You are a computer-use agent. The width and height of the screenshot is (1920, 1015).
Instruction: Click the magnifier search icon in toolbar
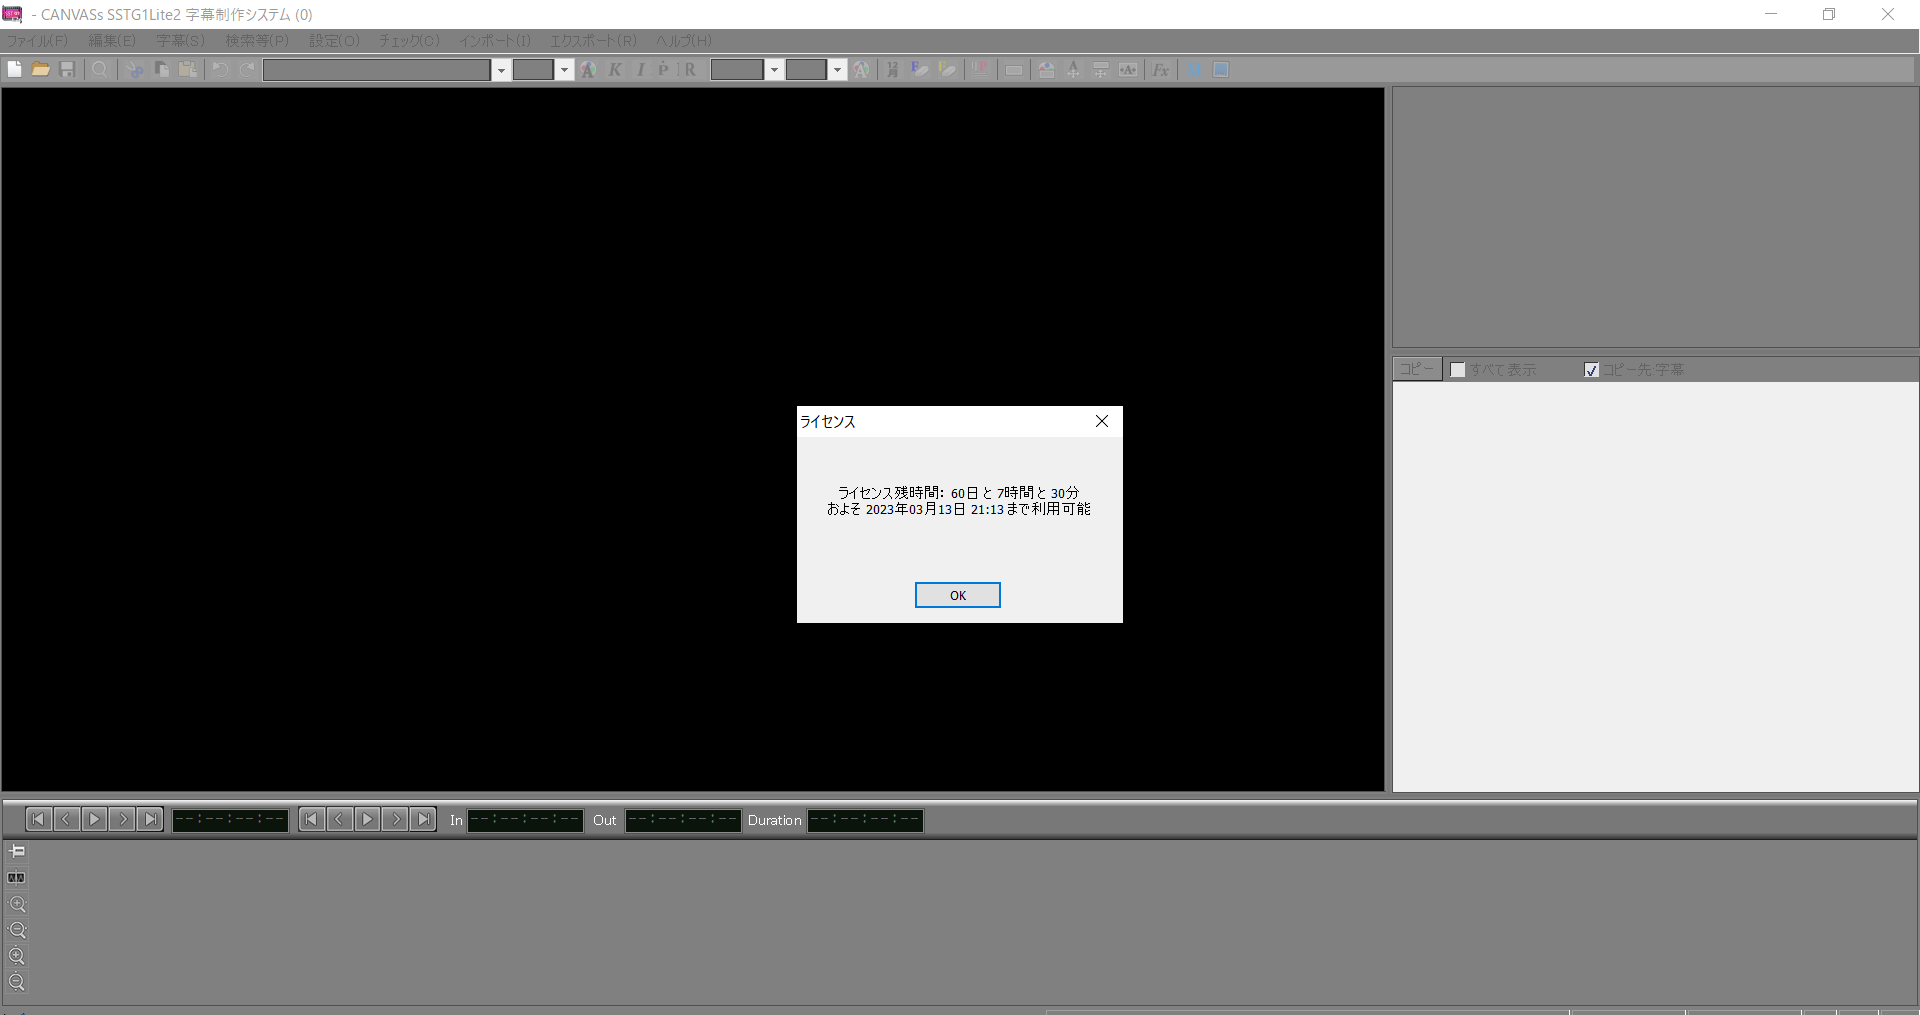100,69
